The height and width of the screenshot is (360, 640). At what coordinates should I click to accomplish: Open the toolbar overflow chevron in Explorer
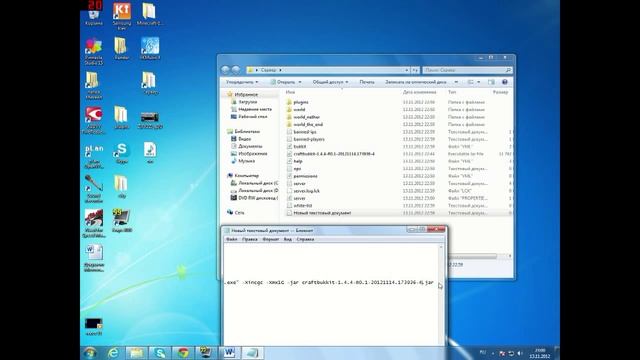coord(456,82)
